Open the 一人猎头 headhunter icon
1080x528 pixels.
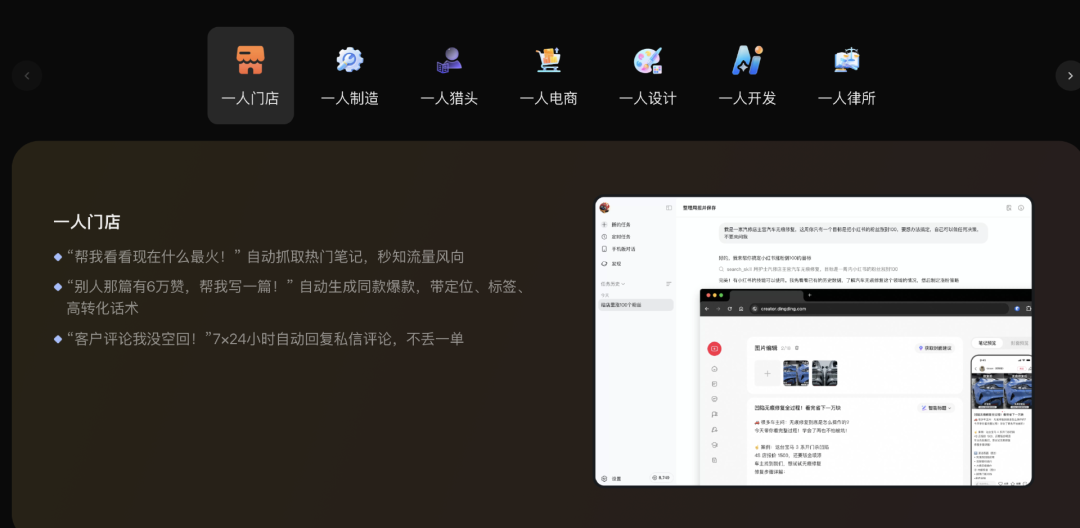click(449, 61)
